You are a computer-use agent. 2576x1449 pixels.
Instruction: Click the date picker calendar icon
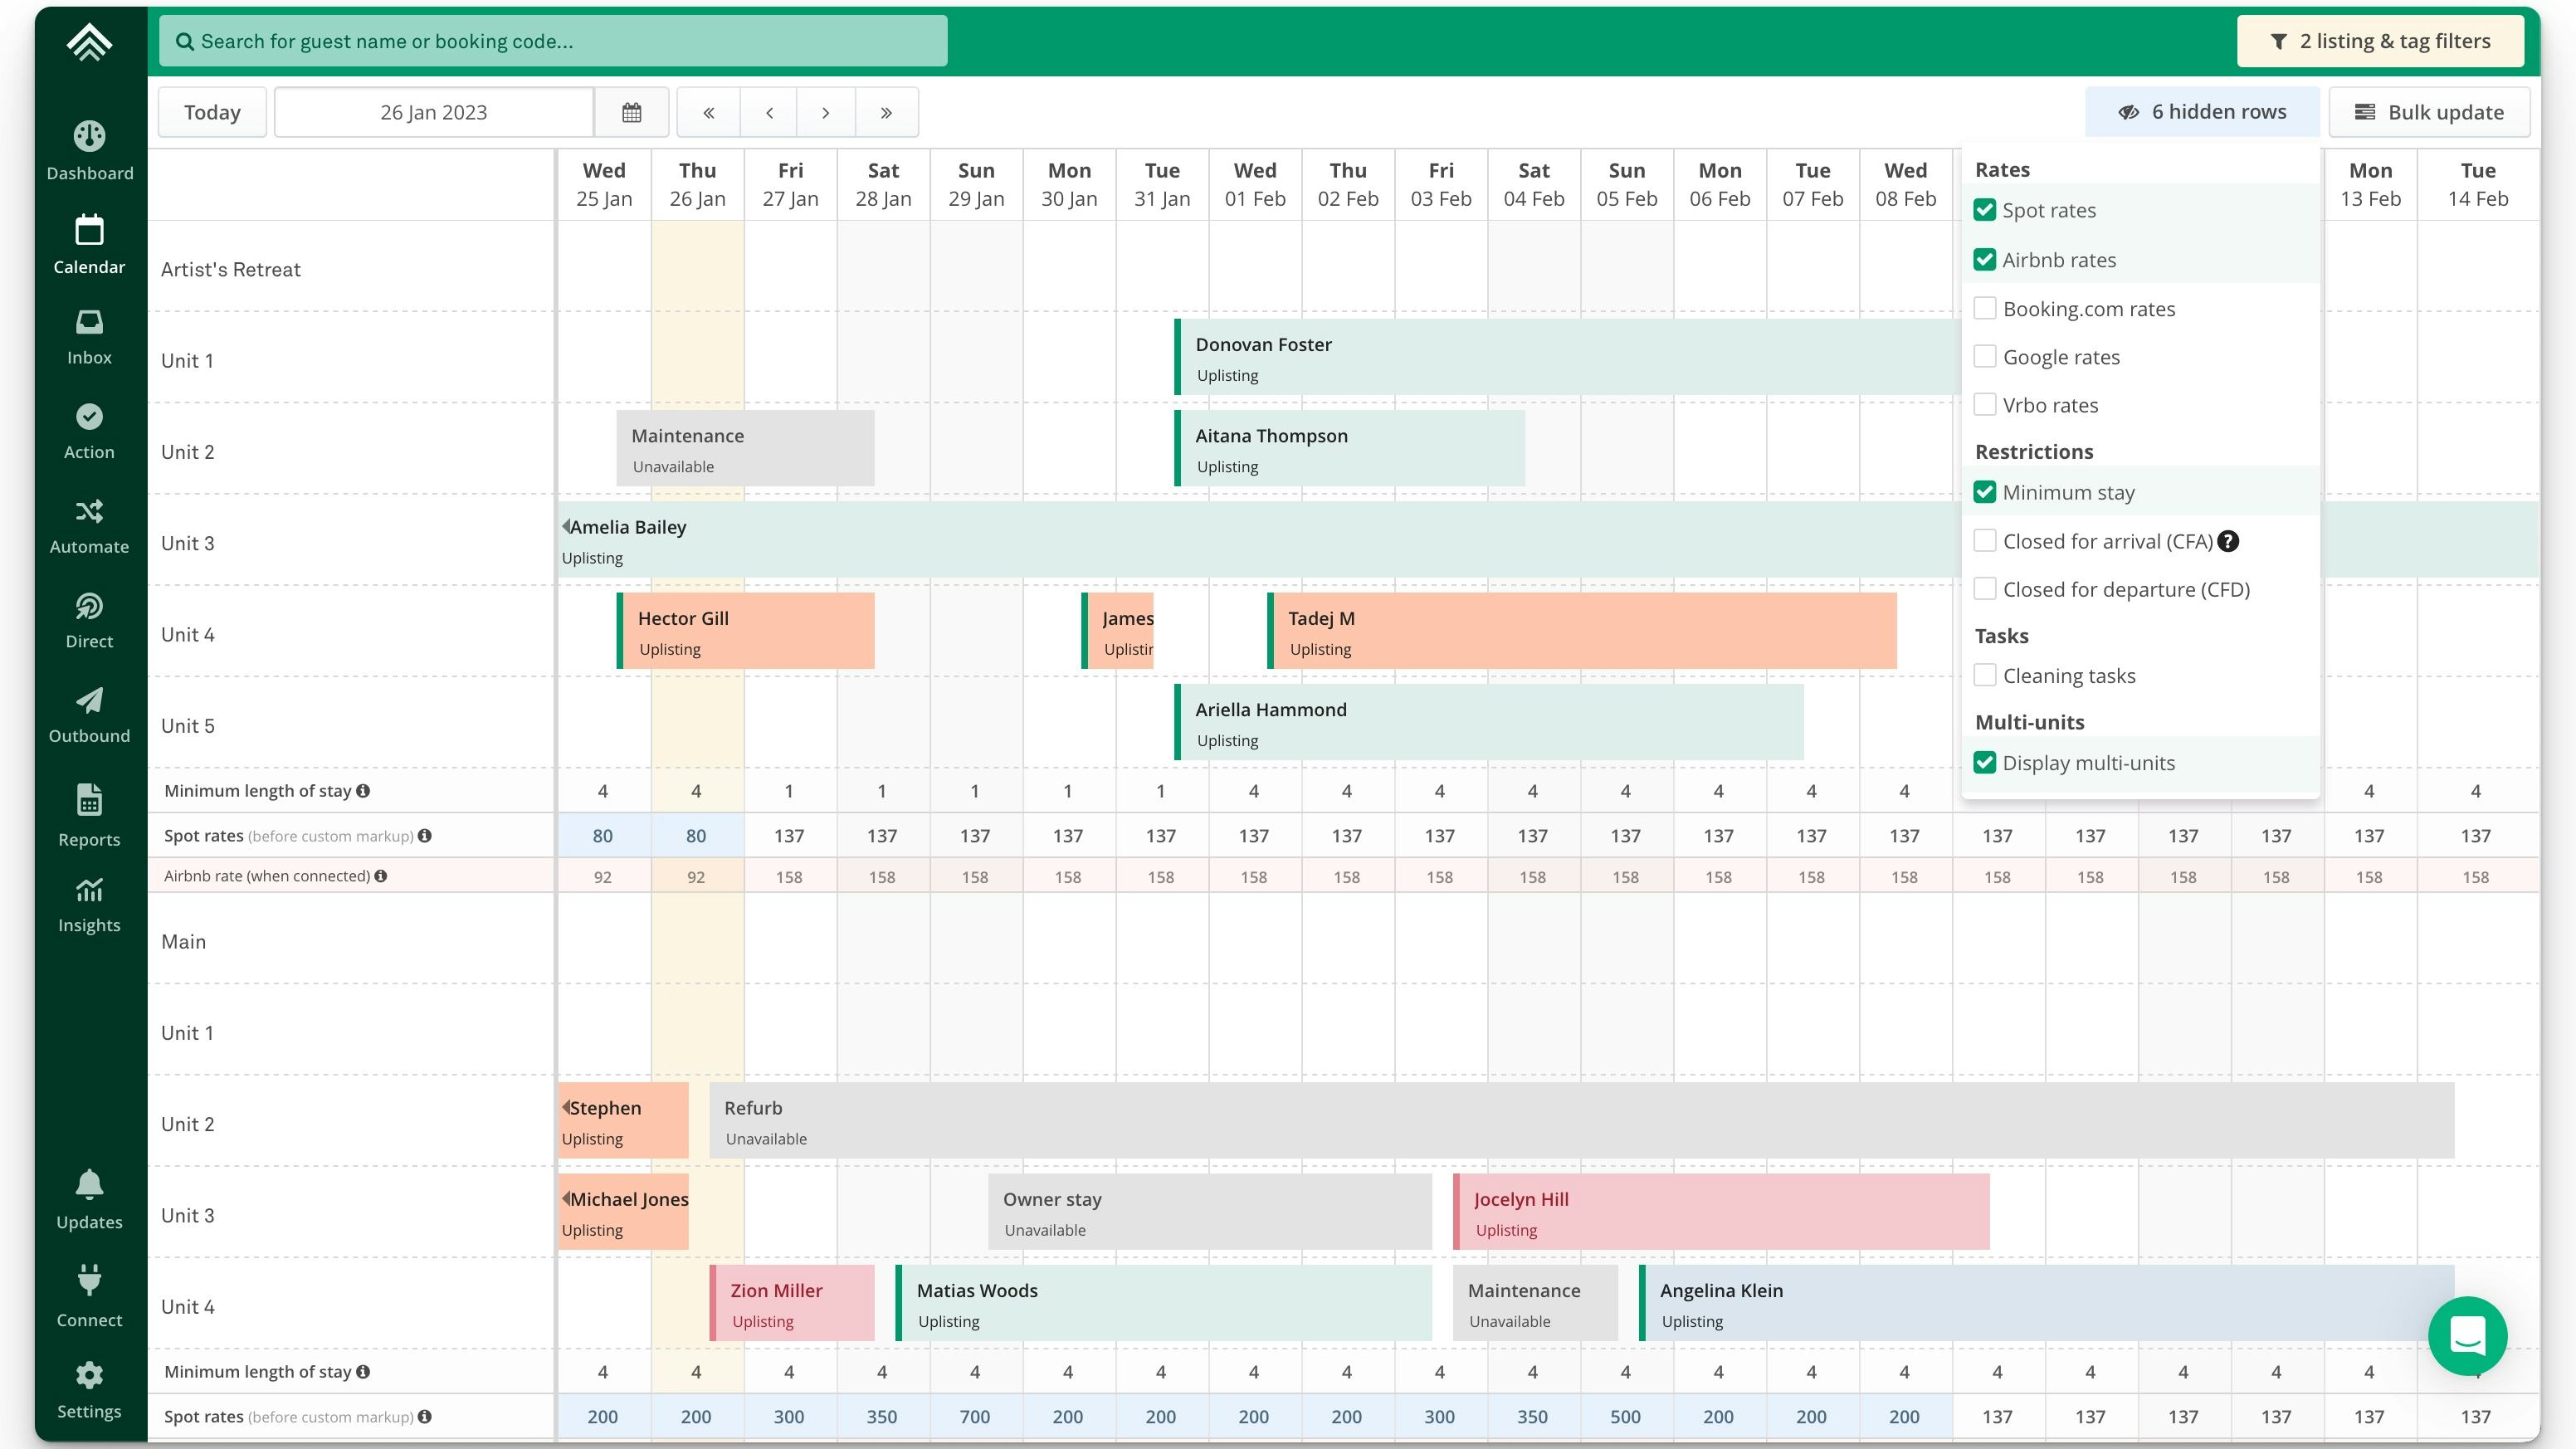[x=630, y=113]
